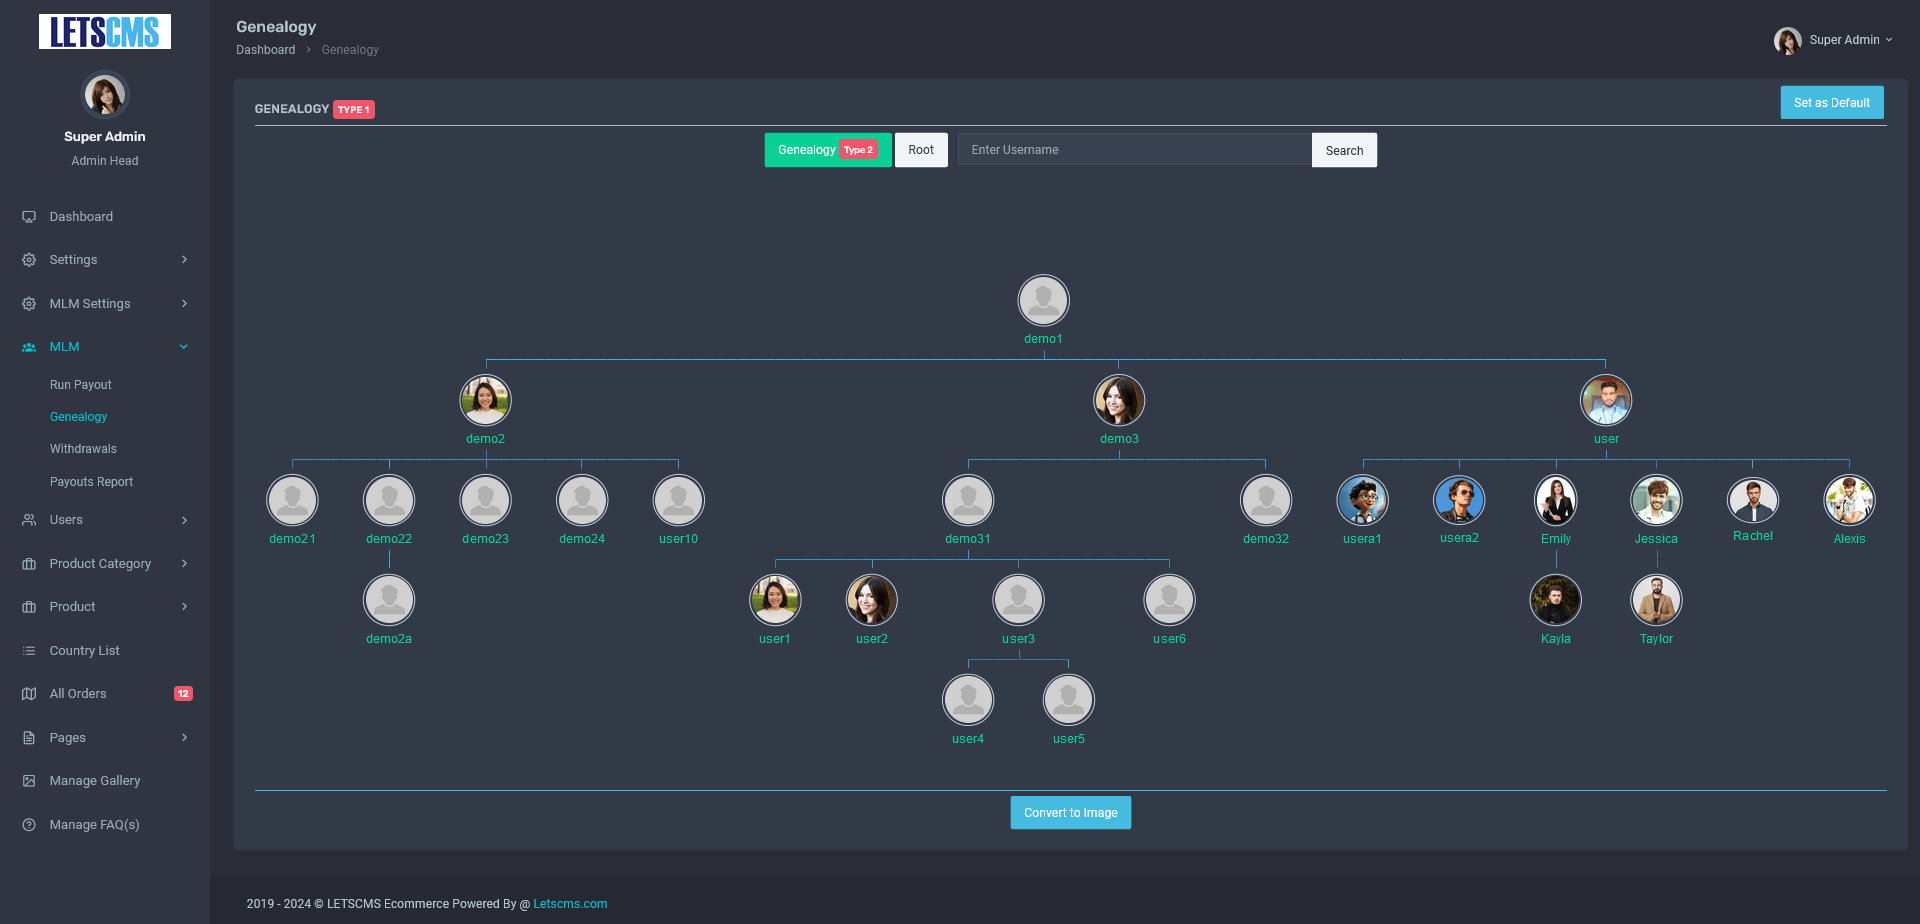Click the Manage Gallery image icon

[28, 781]
